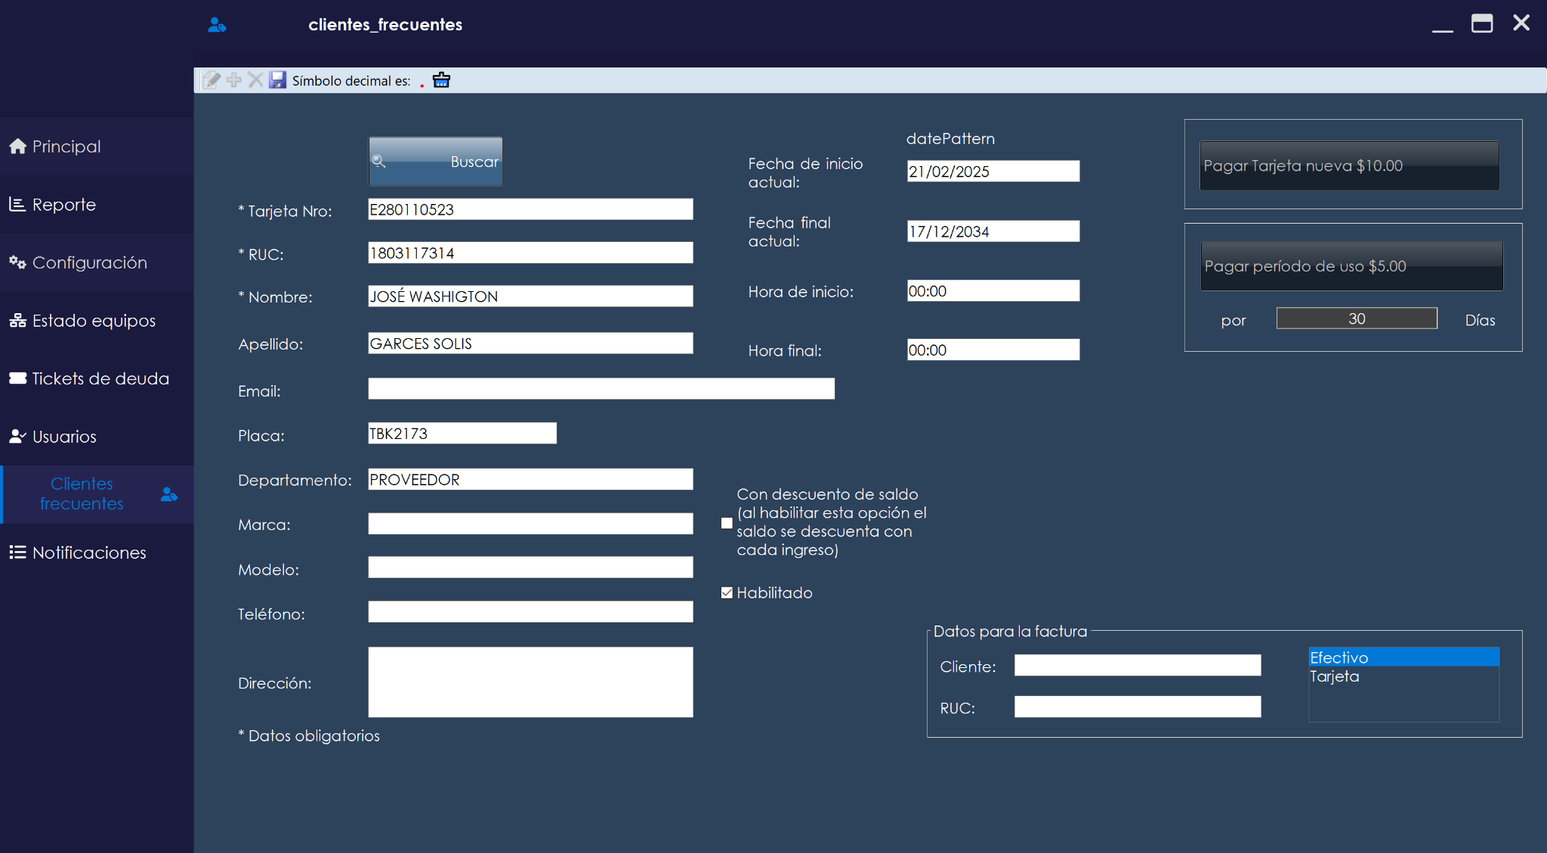Click the Email input field
Screen dimensions: 1547x853
click(x=601, y=388)
